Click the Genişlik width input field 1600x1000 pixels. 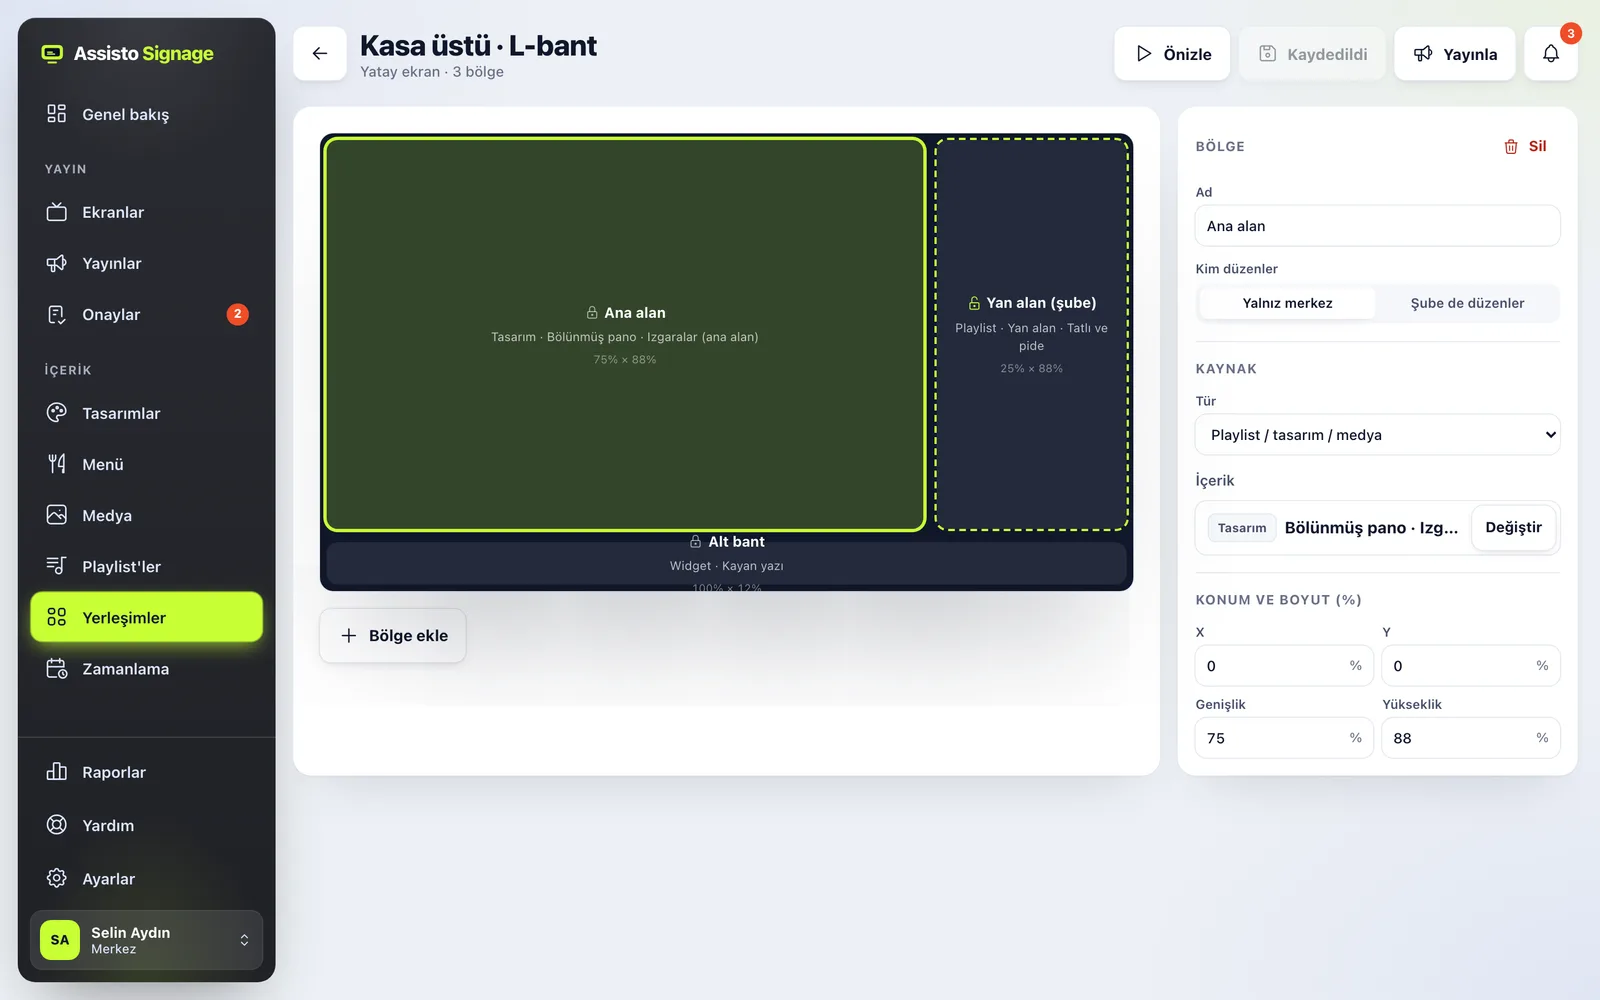pos(1284,738)
